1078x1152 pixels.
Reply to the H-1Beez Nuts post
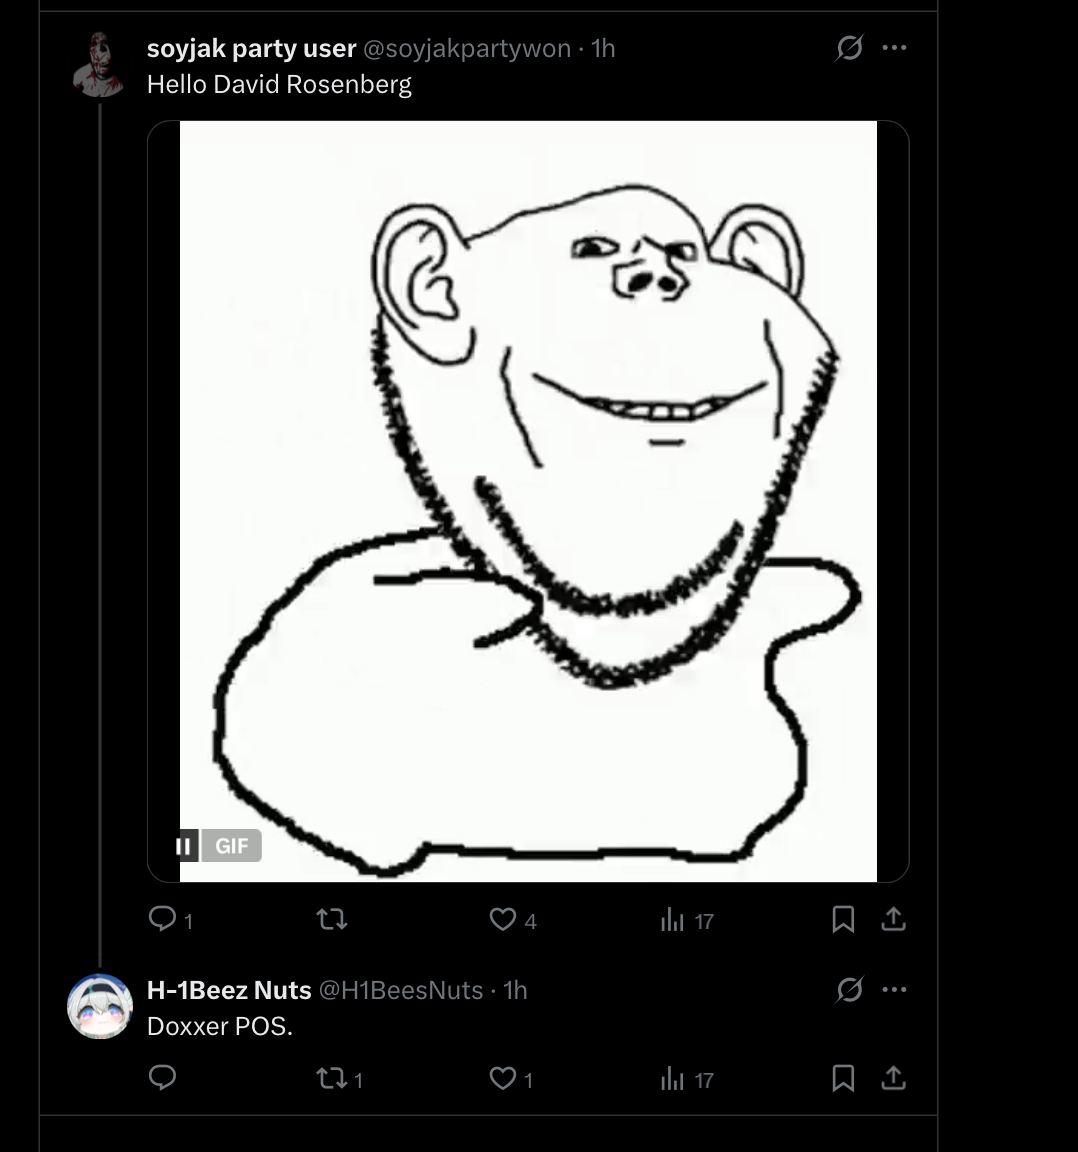162,1078
